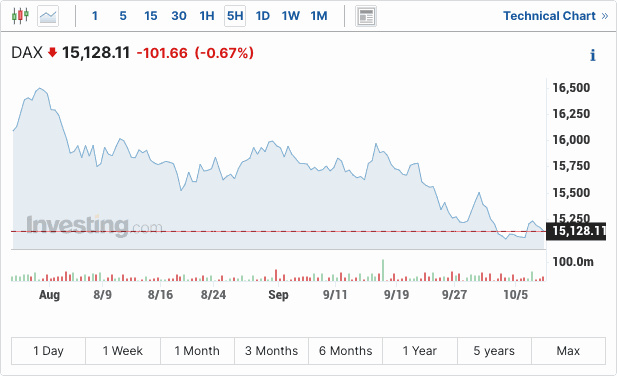Click the blue info icon
This screenshot has width=617, height=376.
593,55
